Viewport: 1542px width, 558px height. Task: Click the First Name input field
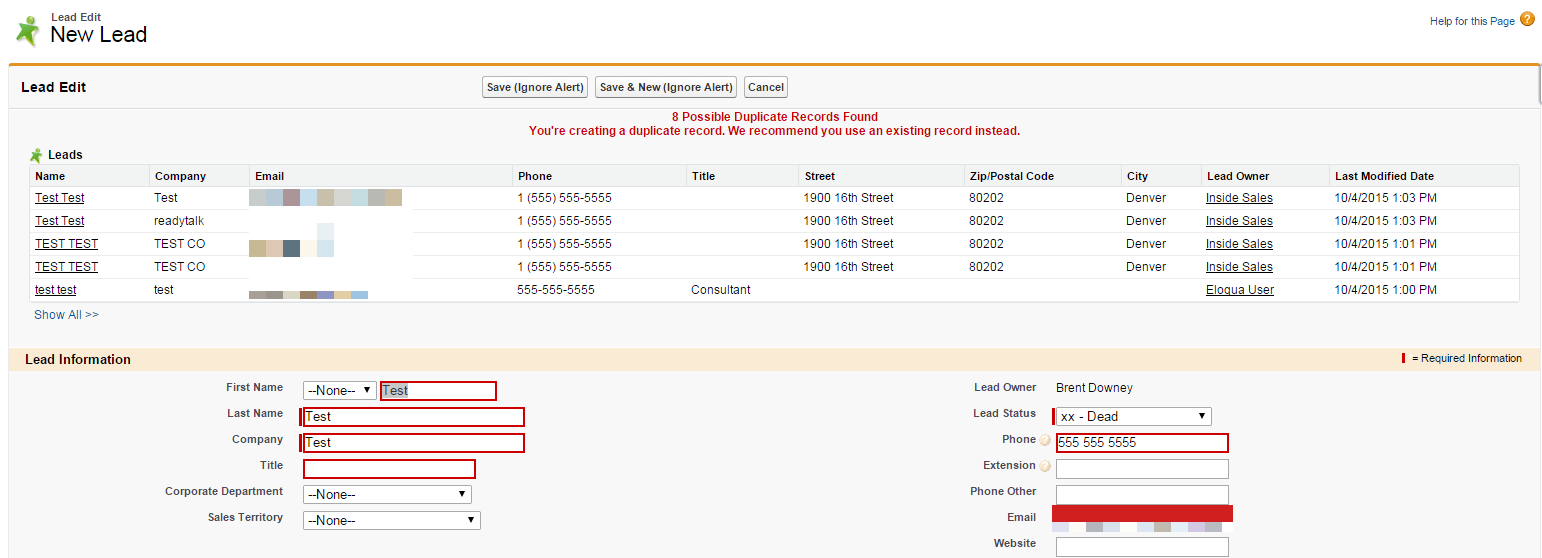point(438,391)
